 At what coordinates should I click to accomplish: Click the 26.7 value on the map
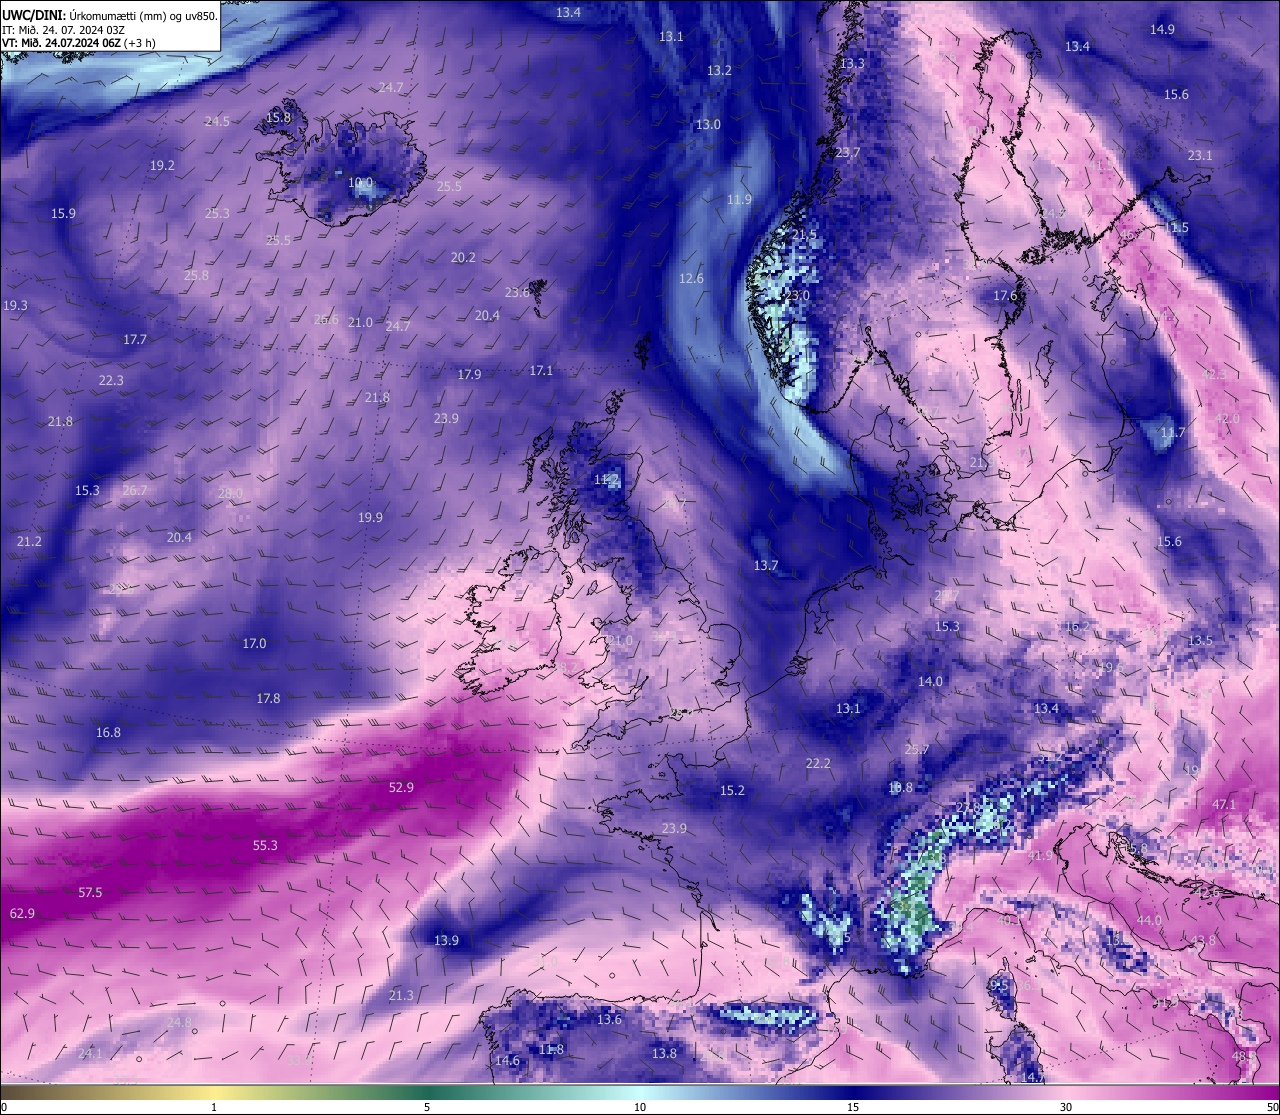[135, 490]
